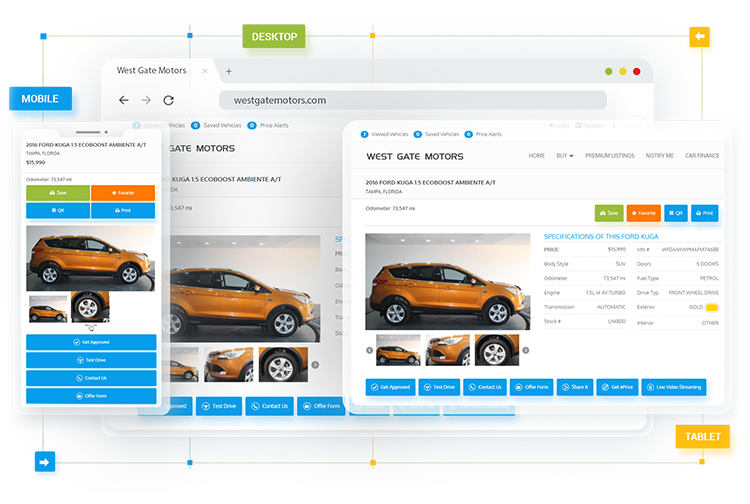The image size is (750, 504).
Task: Click Print button in mobile view
Action: click(123, 210)
